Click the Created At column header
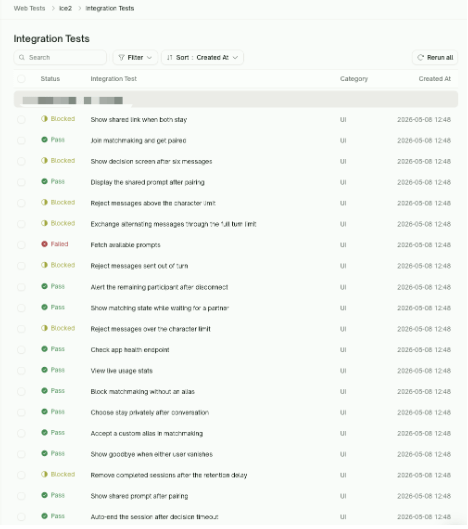This screenshot has width=468, height=529. (x=435, y=79)
